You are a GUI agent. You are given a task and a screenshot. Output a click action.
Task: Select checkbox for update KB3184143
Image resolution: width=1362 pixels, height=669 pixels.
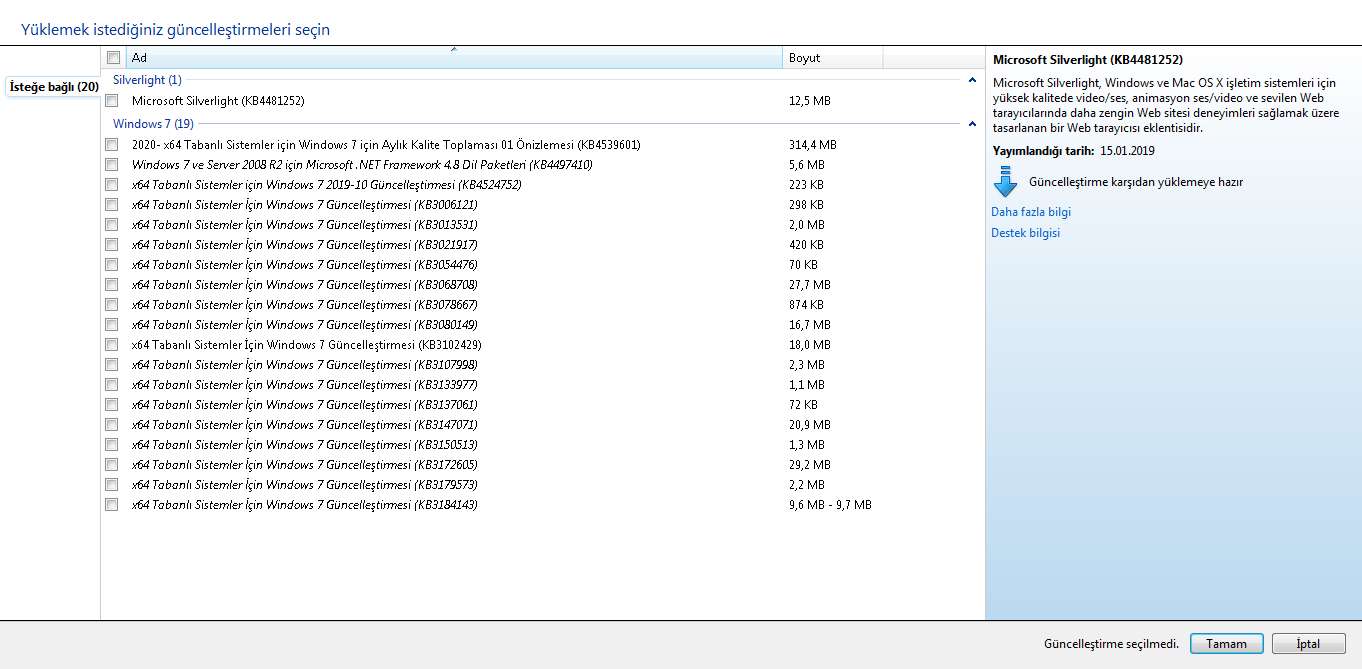pos(111,505)
